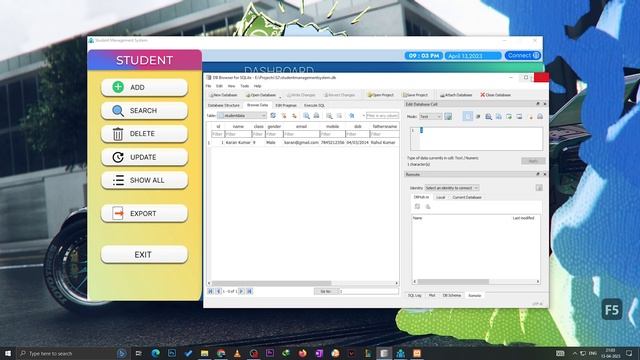
Task: Switch to Execute SQL tab
Action: coord(314,105)
